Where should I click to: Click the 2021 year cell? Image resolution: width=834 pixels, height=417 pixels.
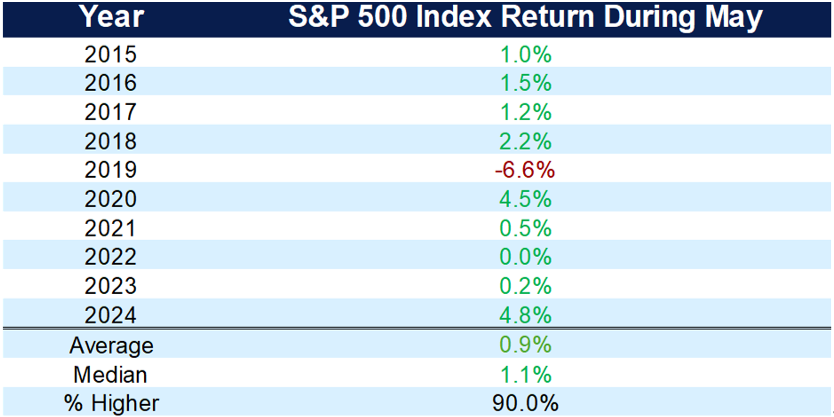[109, 228]
